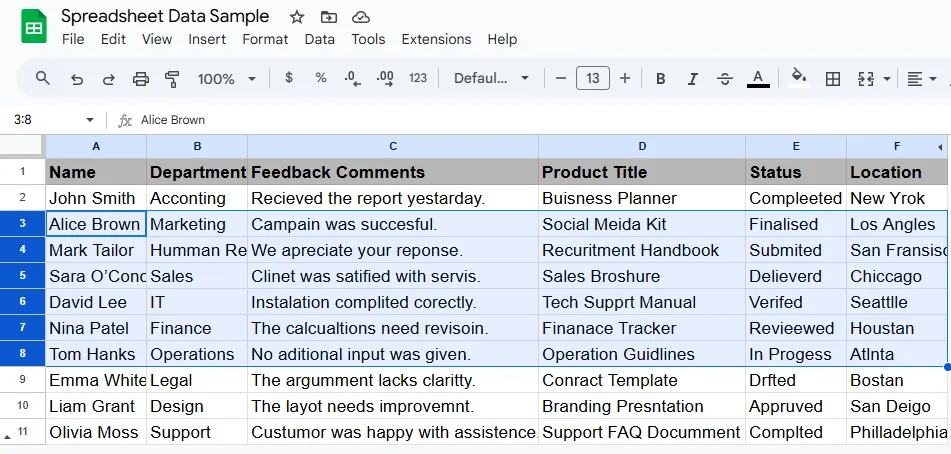Image resolution: width=951 pixels, height=454 pixels.
Task: Decrease font size with minus button
Action: [x=561, y=78]
